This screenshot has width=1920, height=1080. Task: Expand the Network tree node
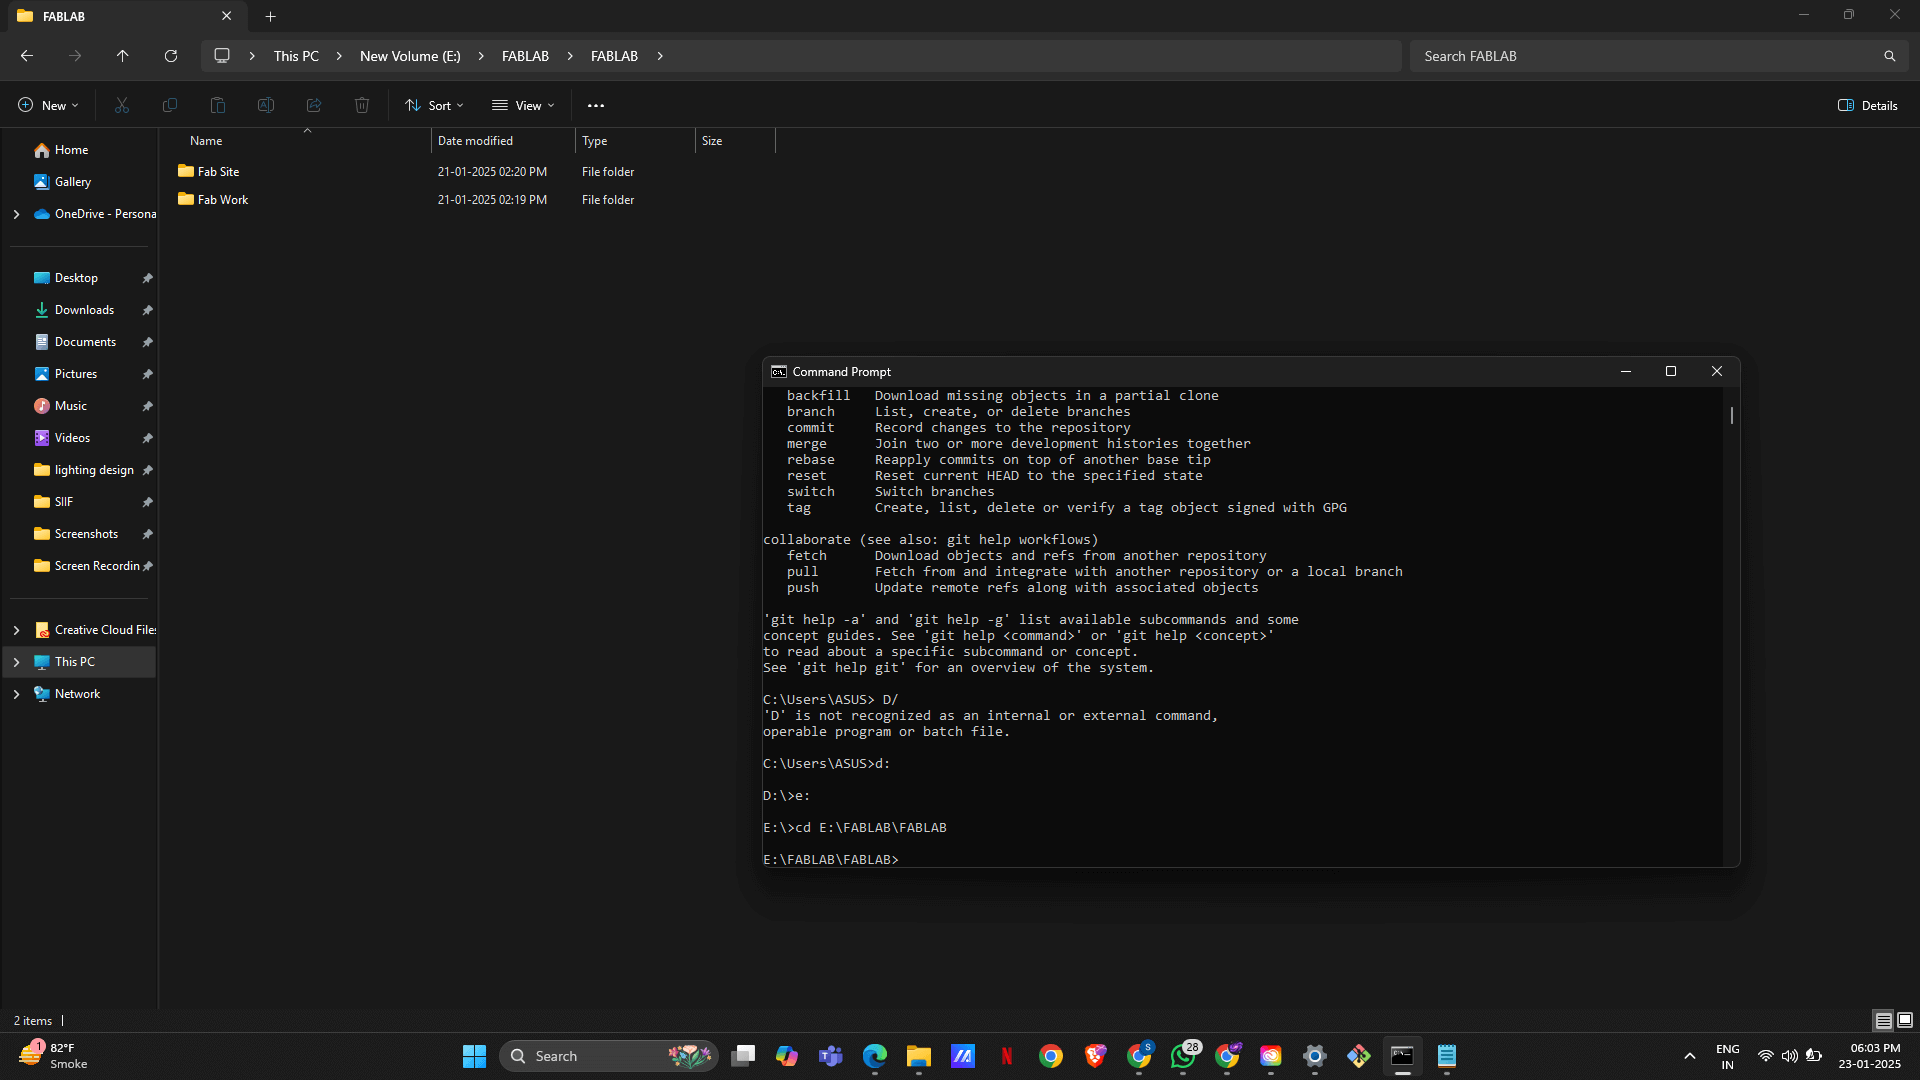click(16, 694)
